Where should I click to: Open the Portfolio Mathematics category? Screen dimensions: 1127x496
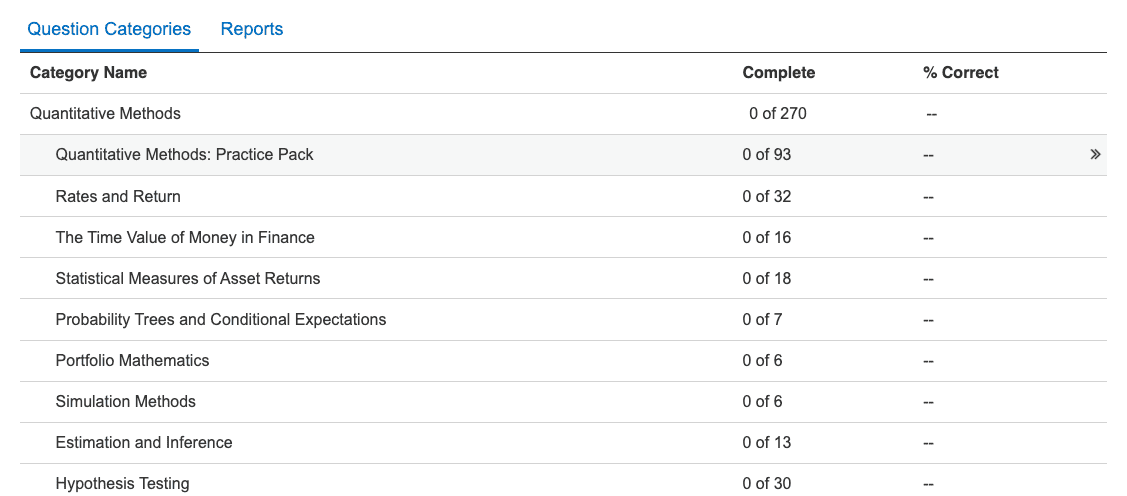pyautogui.click(x=132, y=360)
